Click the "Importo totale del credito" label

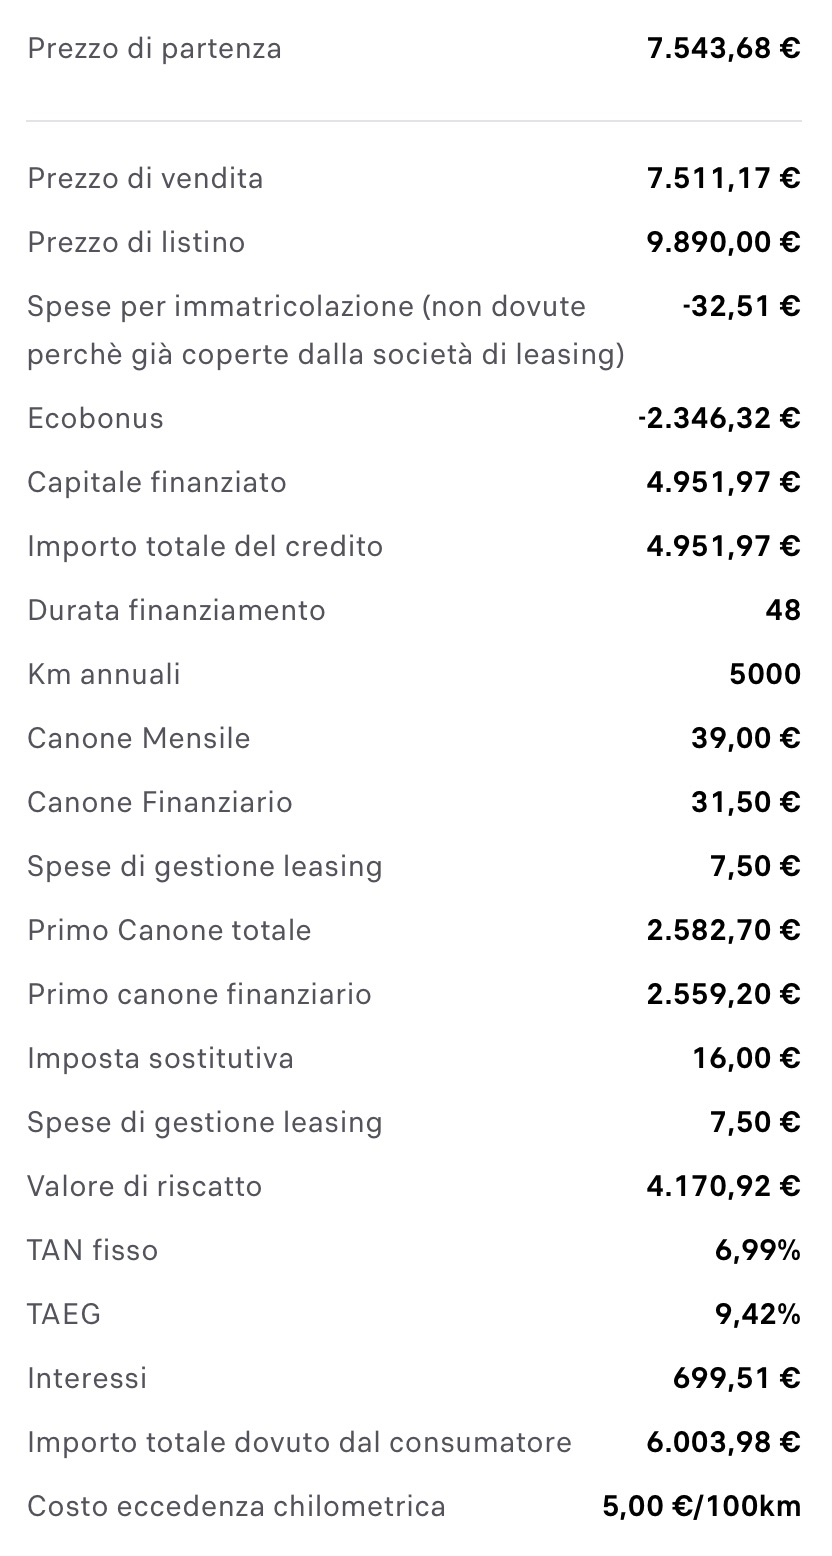coord(205,546)
